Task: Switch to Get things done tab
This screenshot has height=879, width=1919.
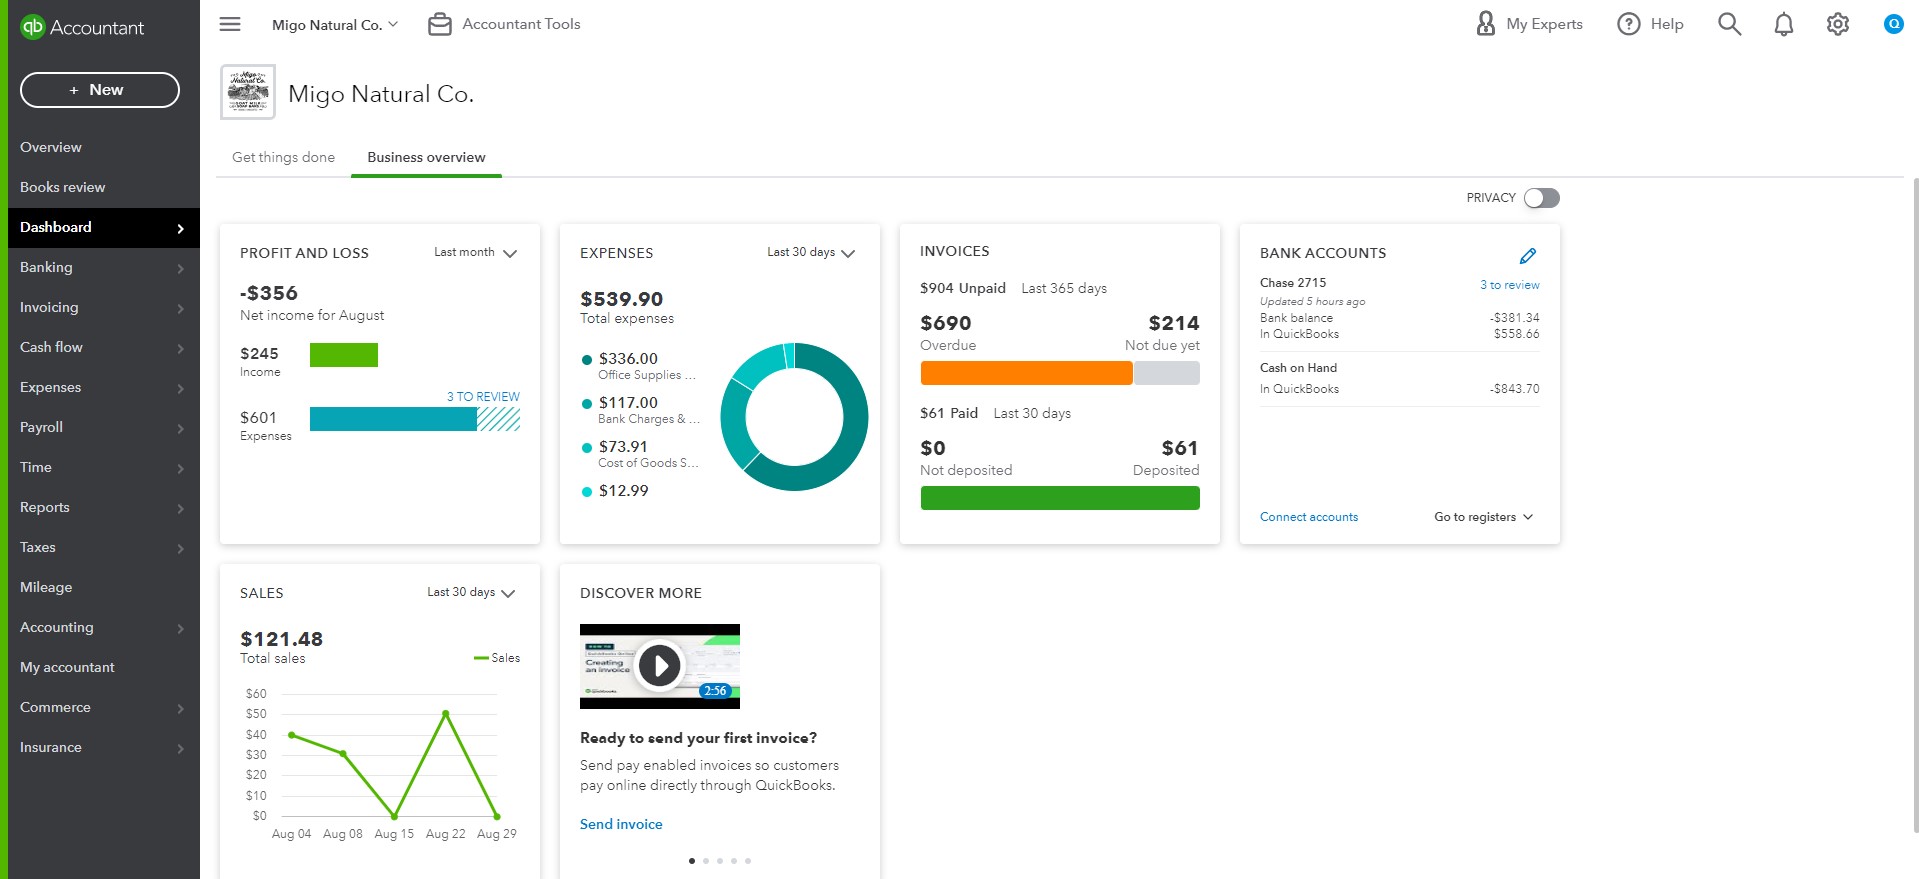Action: [x=283, y=157]
